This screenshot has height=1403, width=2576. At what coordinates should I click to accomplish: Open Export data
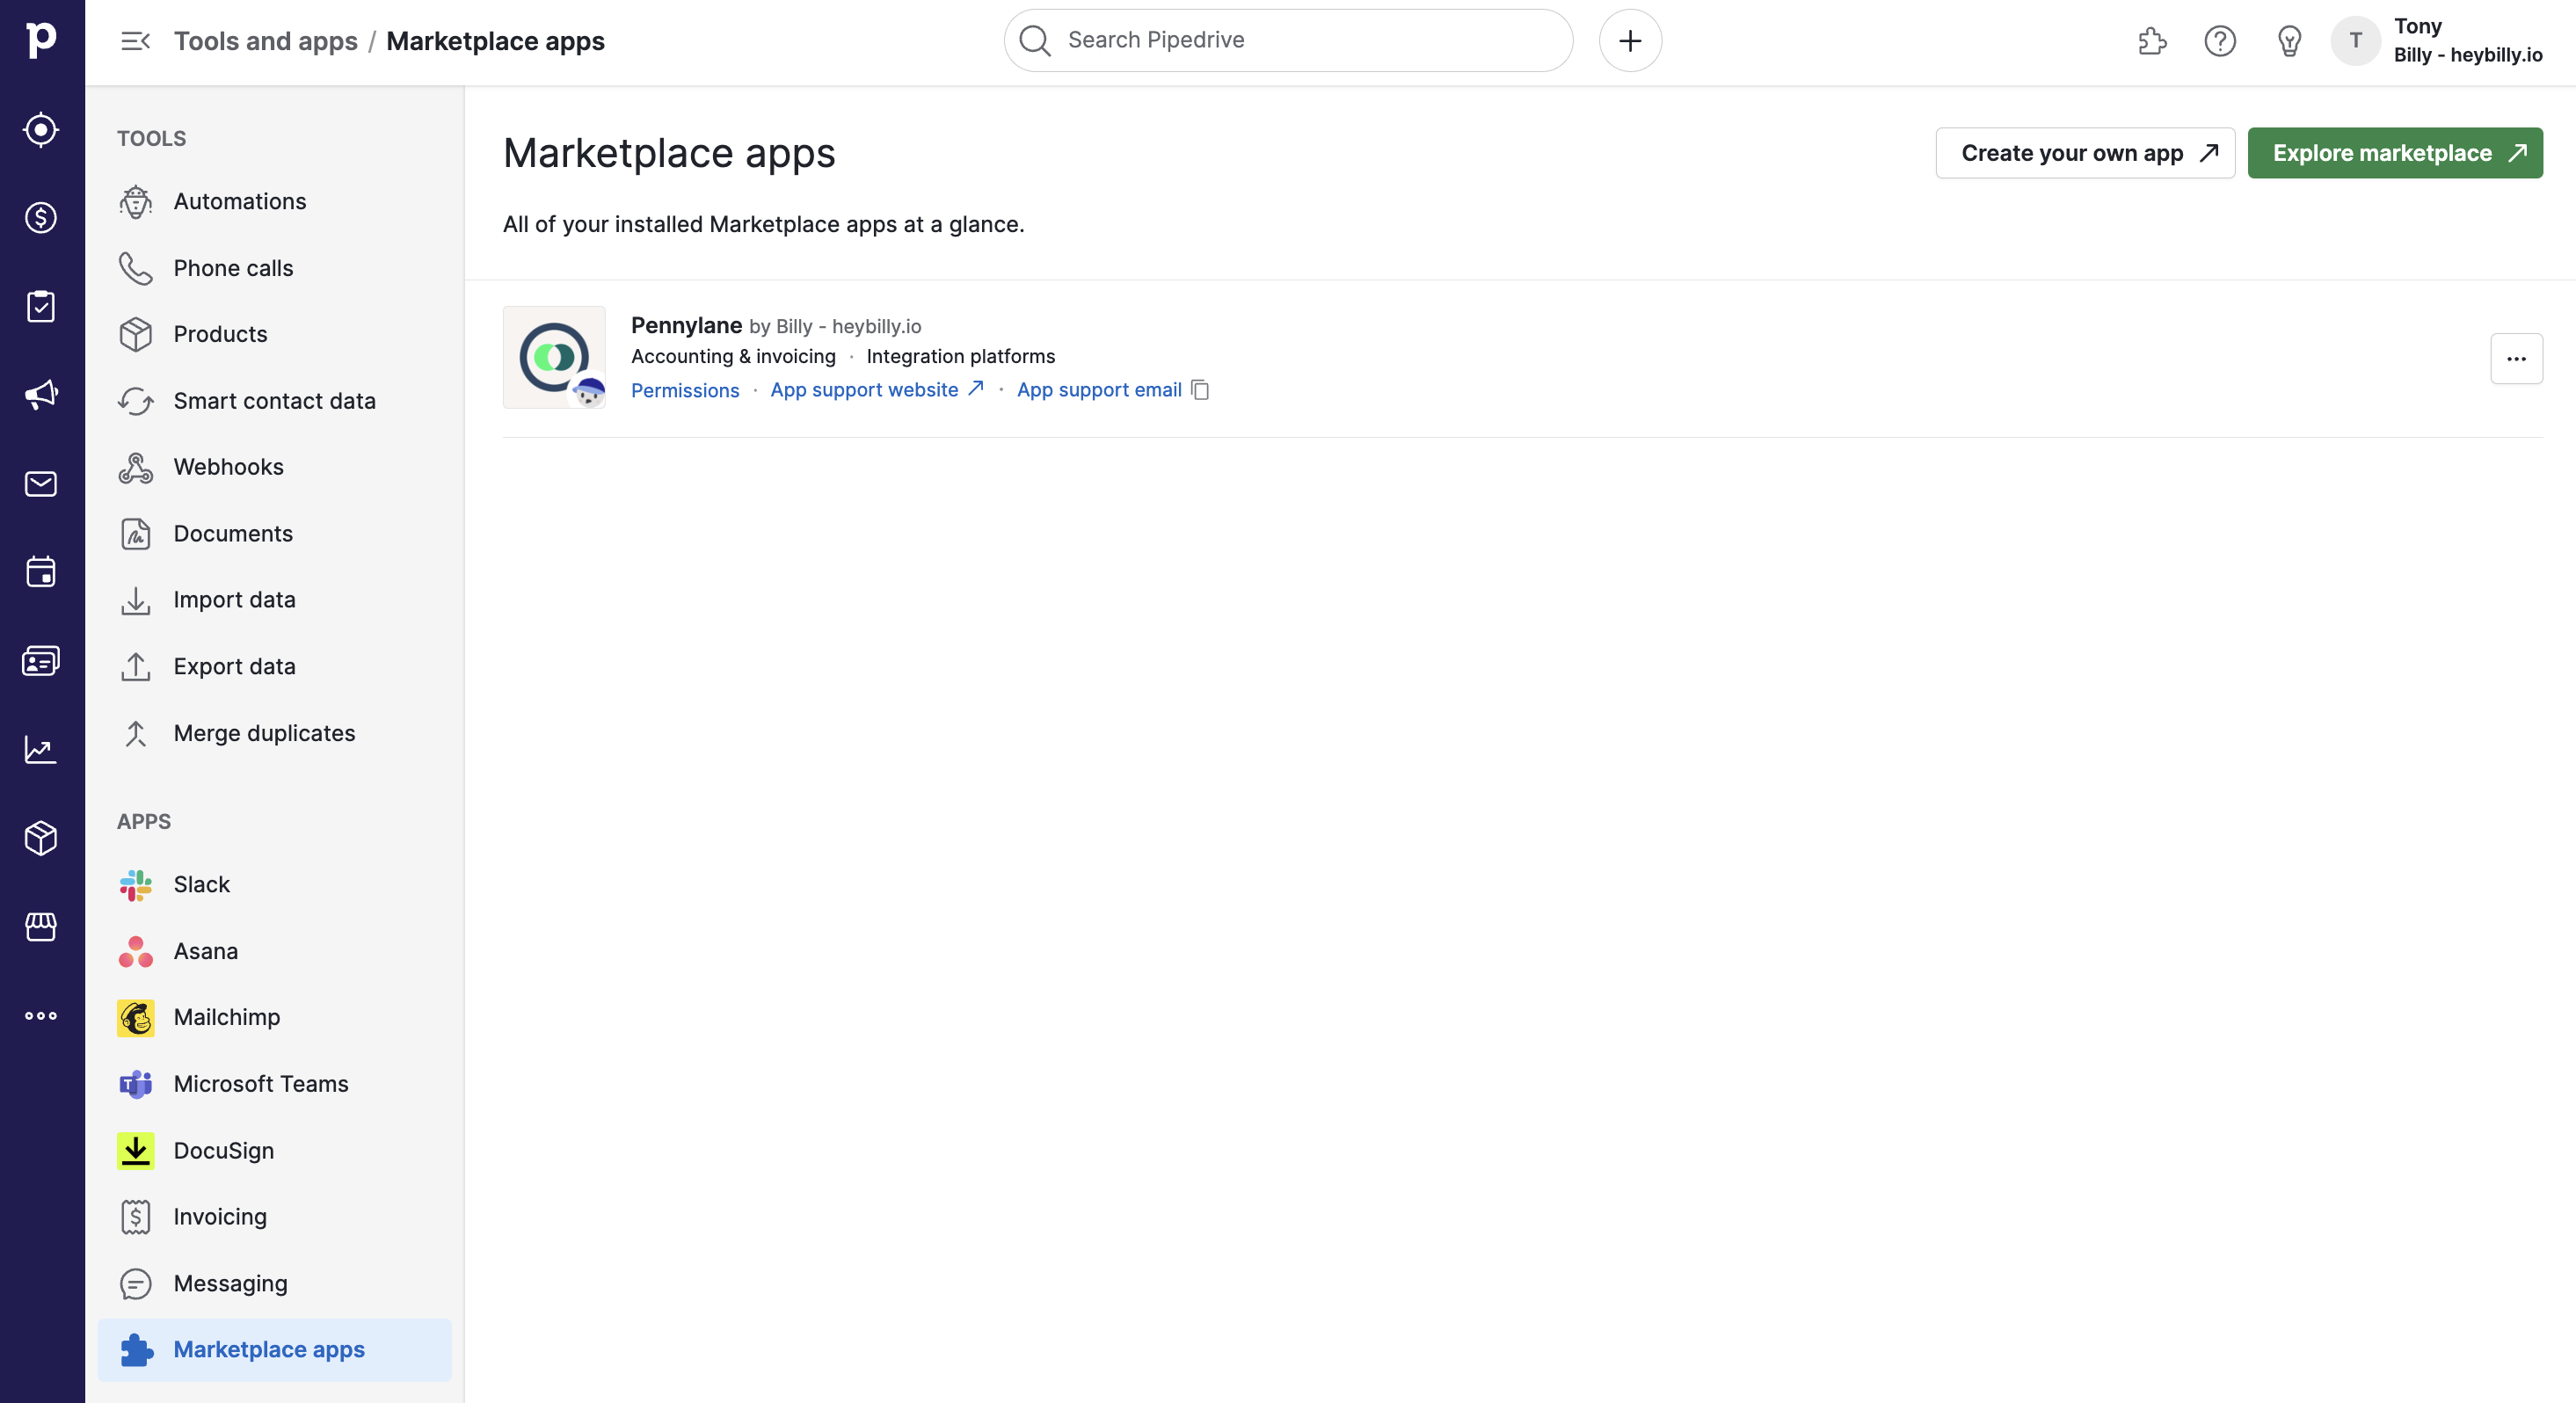[274, 667]
